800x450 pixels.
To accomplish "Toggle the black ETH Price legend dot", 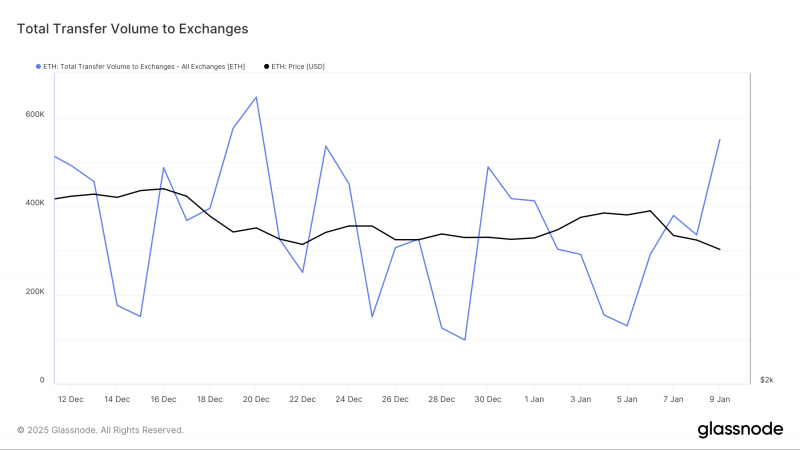I will tap(266, 66).
